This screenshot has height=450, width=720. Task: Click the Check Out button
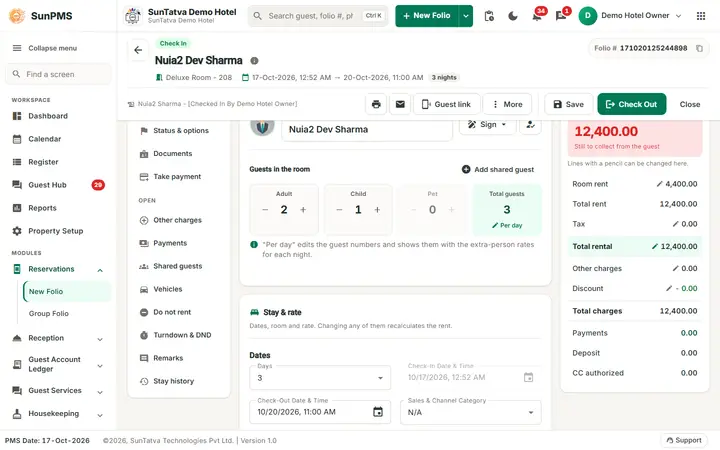[x=631, y=104]
